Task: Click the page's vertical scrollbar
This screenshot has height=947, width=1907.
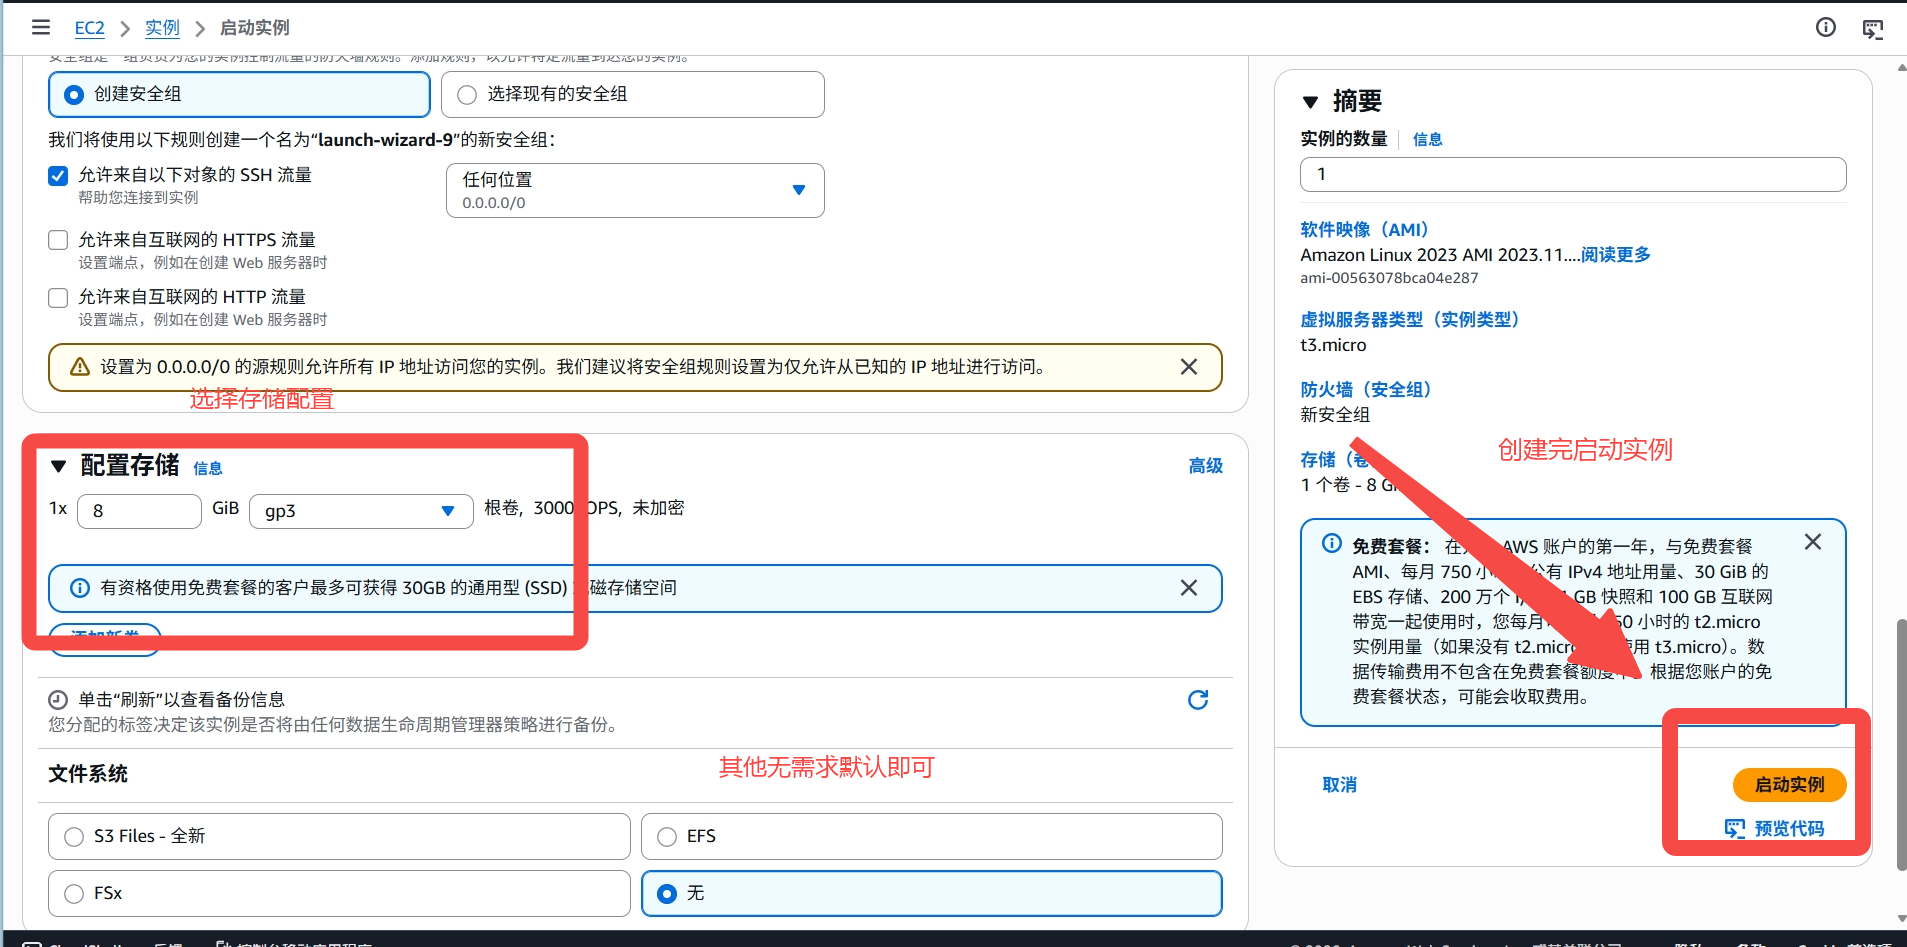Action: pos(1901,745)
